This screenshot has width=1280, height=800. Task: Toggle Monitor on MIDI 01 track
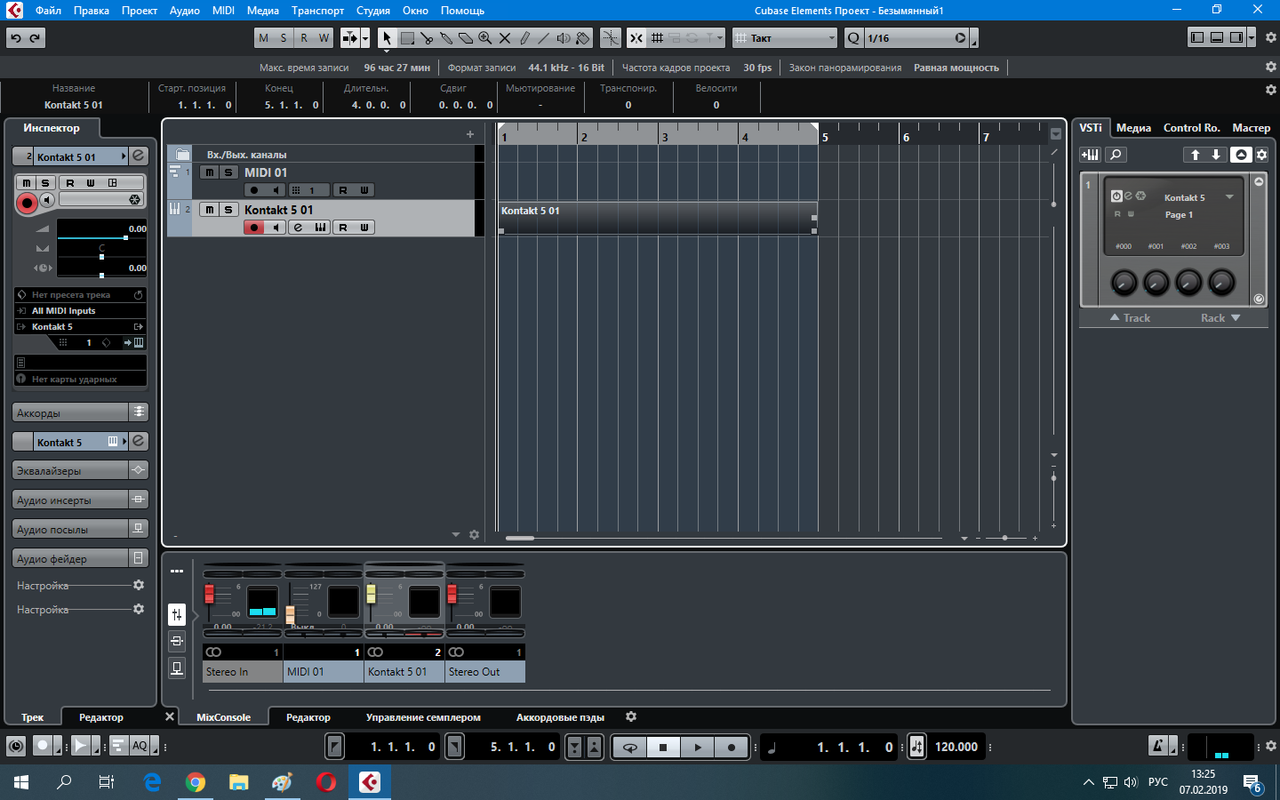pyautogui.click(x=276, y=190)
